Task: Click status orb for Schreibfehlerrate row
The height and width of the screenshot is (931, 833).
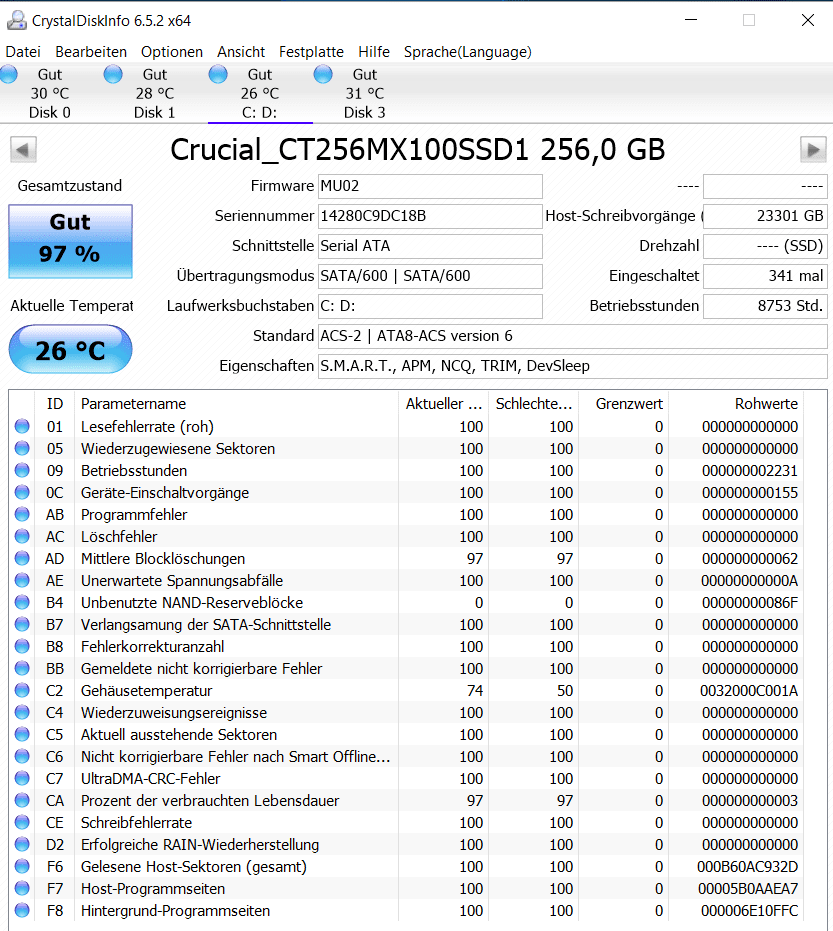Action: pyautogui.click(x=22, y=822)
